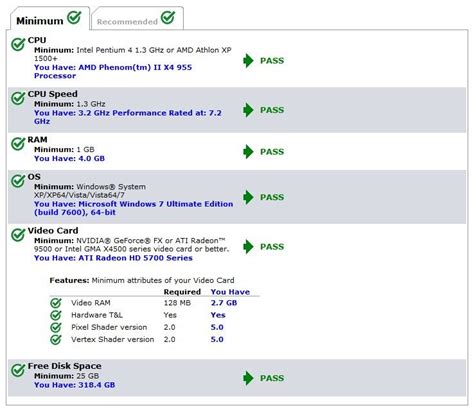
Task: Click the Hardware T&L feature checkmark
Action: point(56,315)
